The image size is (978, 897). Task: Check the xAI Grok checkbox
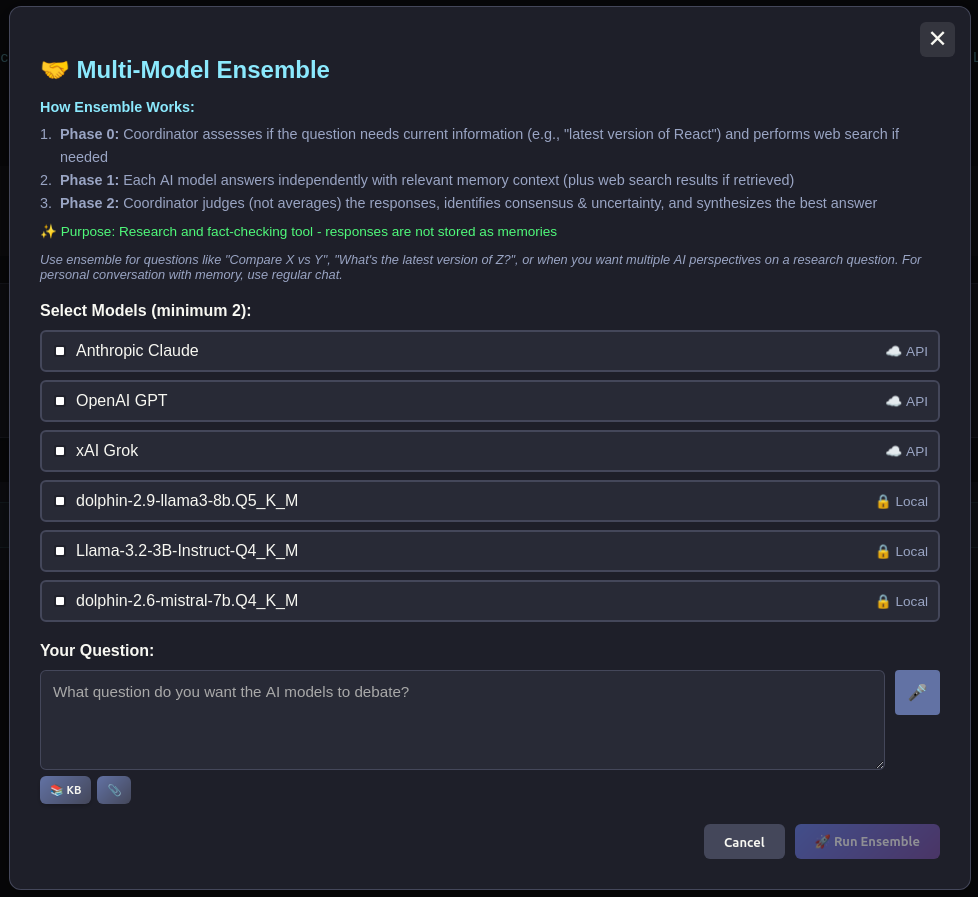tap(60, 451)
